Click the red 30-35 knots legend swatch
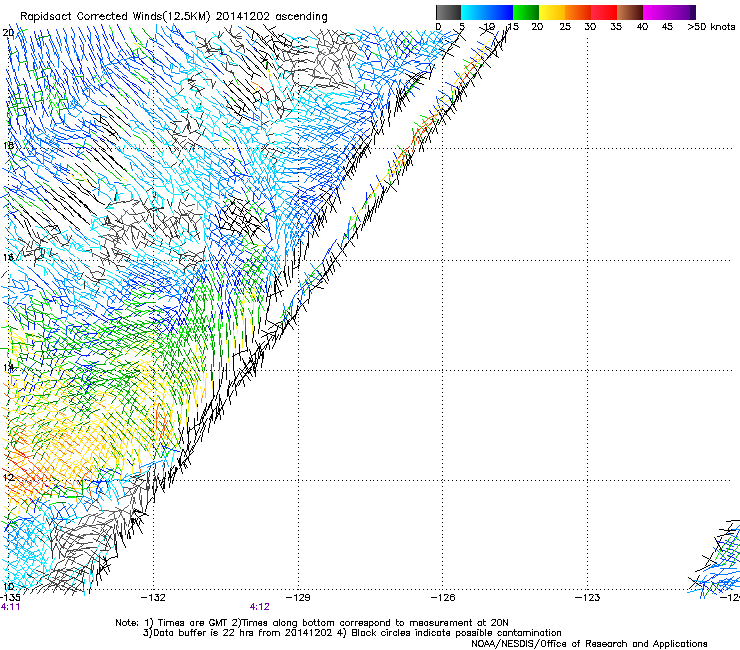 [x=604, y=12]
